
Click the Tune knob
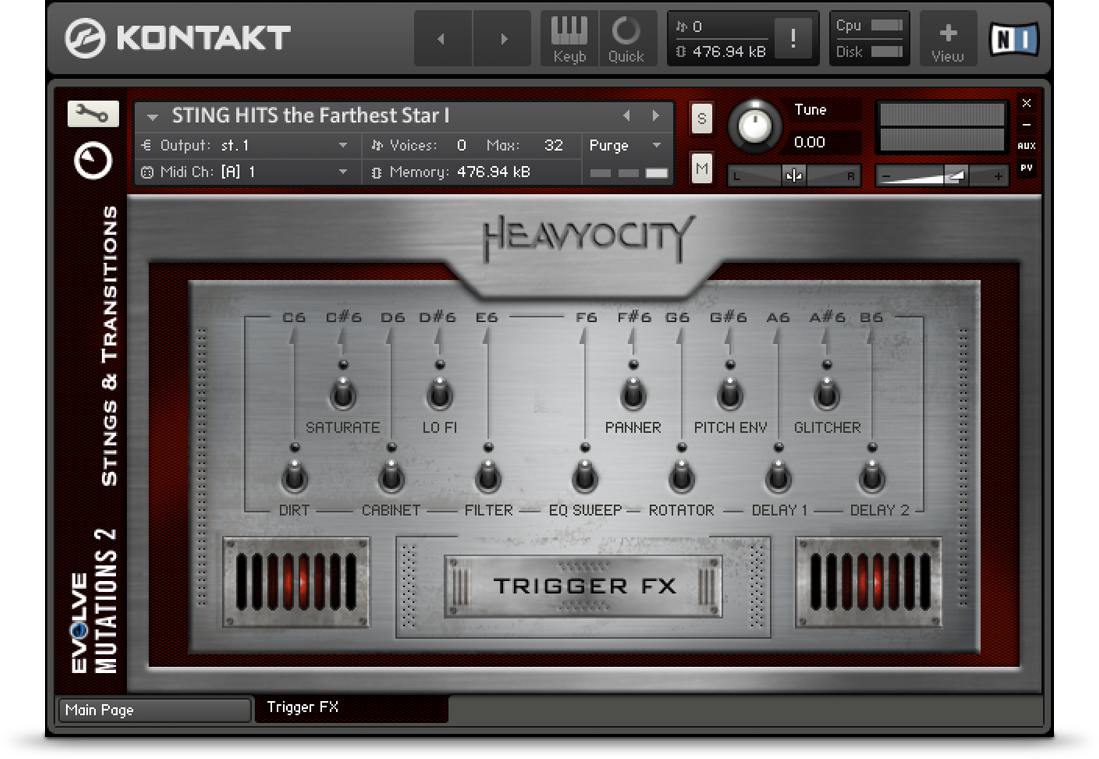757,126
